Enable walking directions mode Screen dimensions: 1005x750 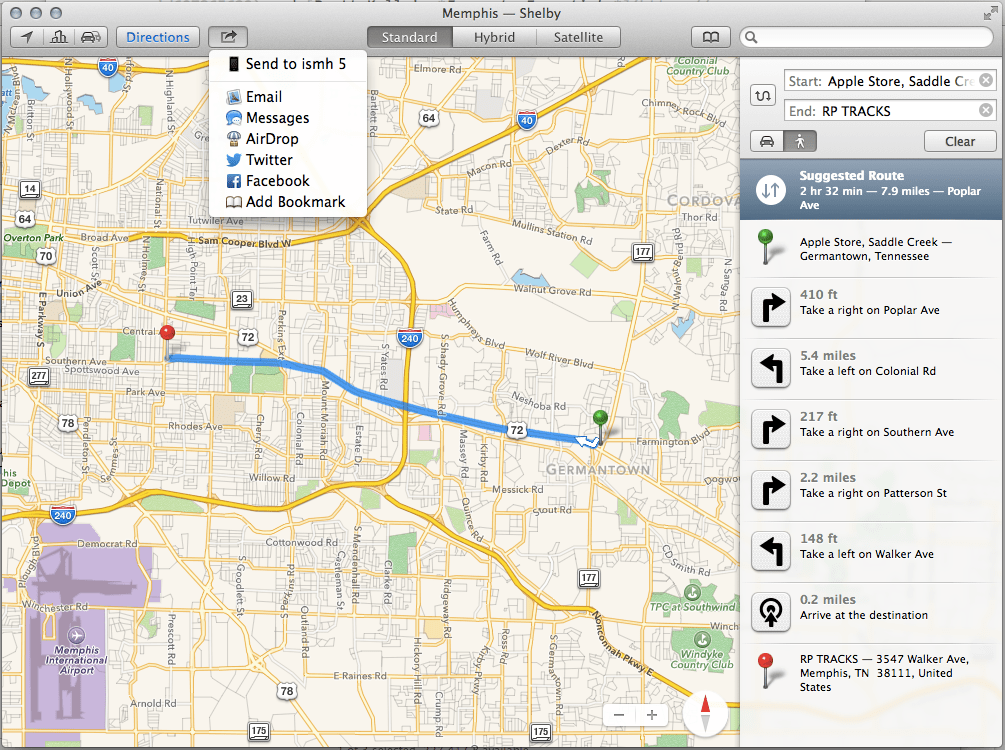click(x=802, y=141)
